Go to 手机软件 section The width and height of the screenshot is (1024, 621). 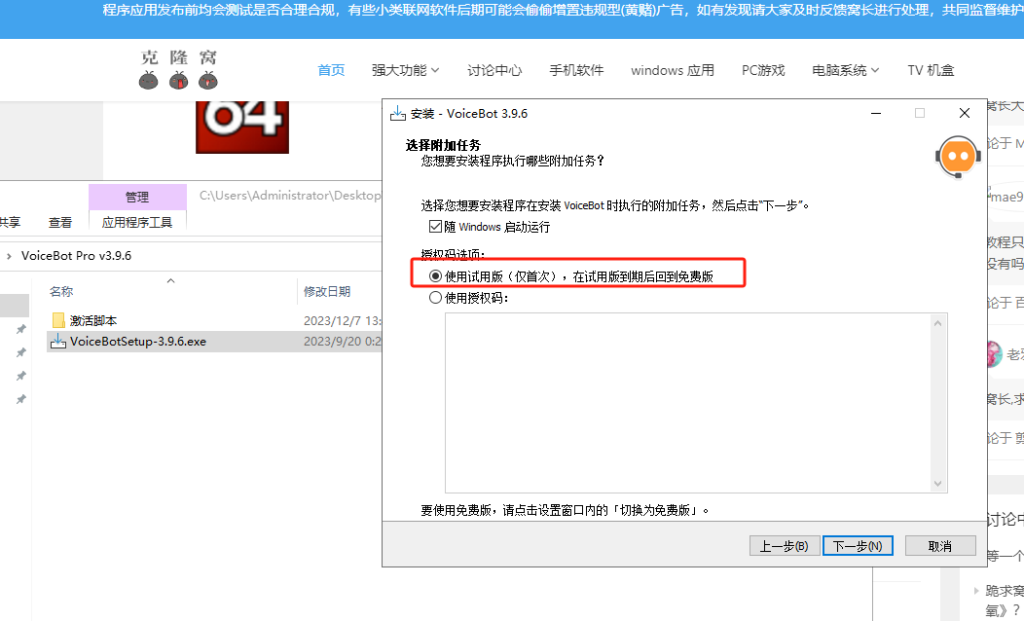point(576,70)
